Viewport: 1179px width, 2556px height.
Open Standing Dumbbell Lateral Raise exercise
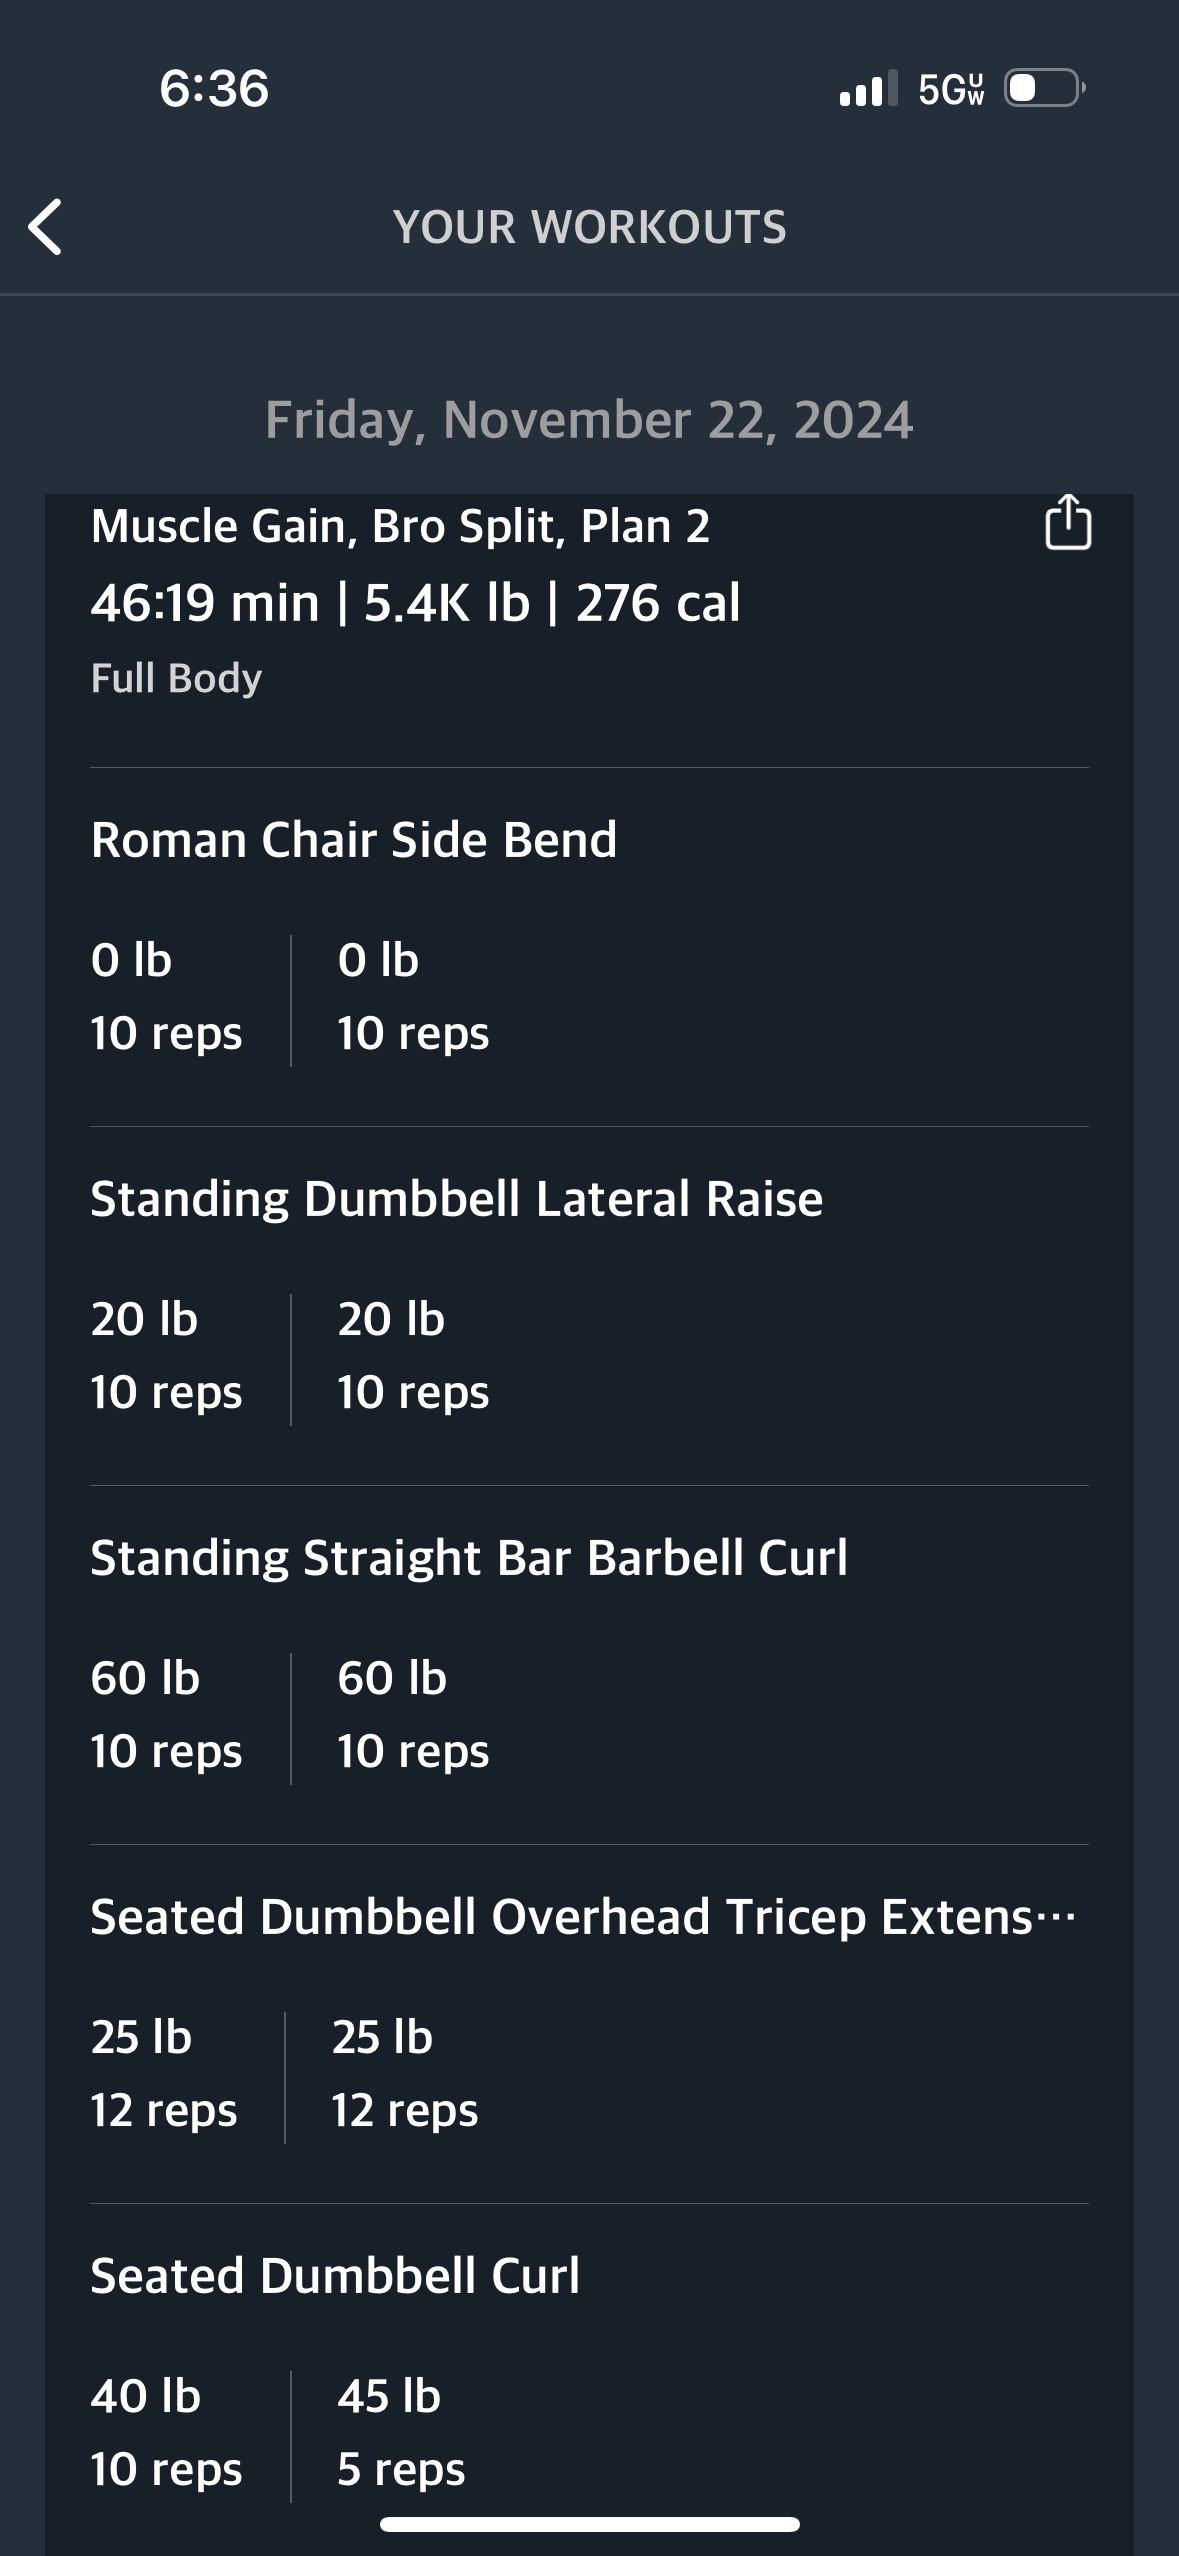coord(456,1198)
